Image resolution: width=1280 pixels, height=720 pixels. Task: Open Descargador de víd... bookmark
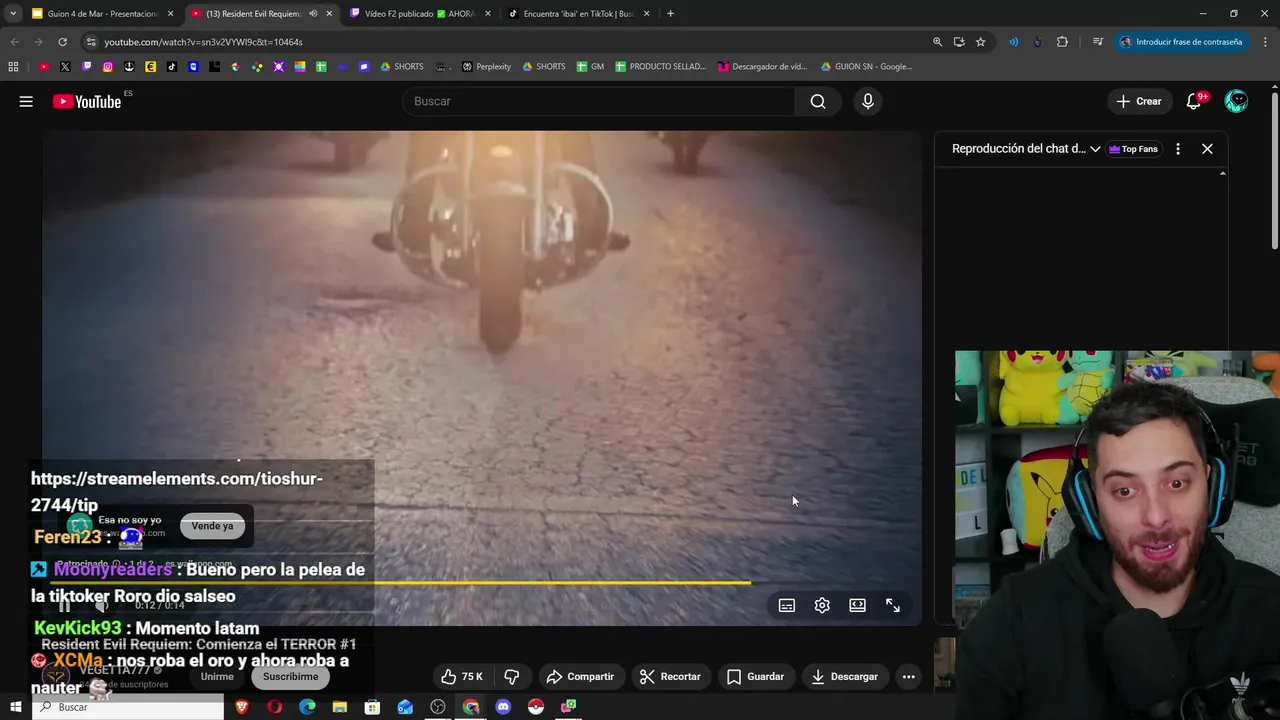[x=762, y=67]
